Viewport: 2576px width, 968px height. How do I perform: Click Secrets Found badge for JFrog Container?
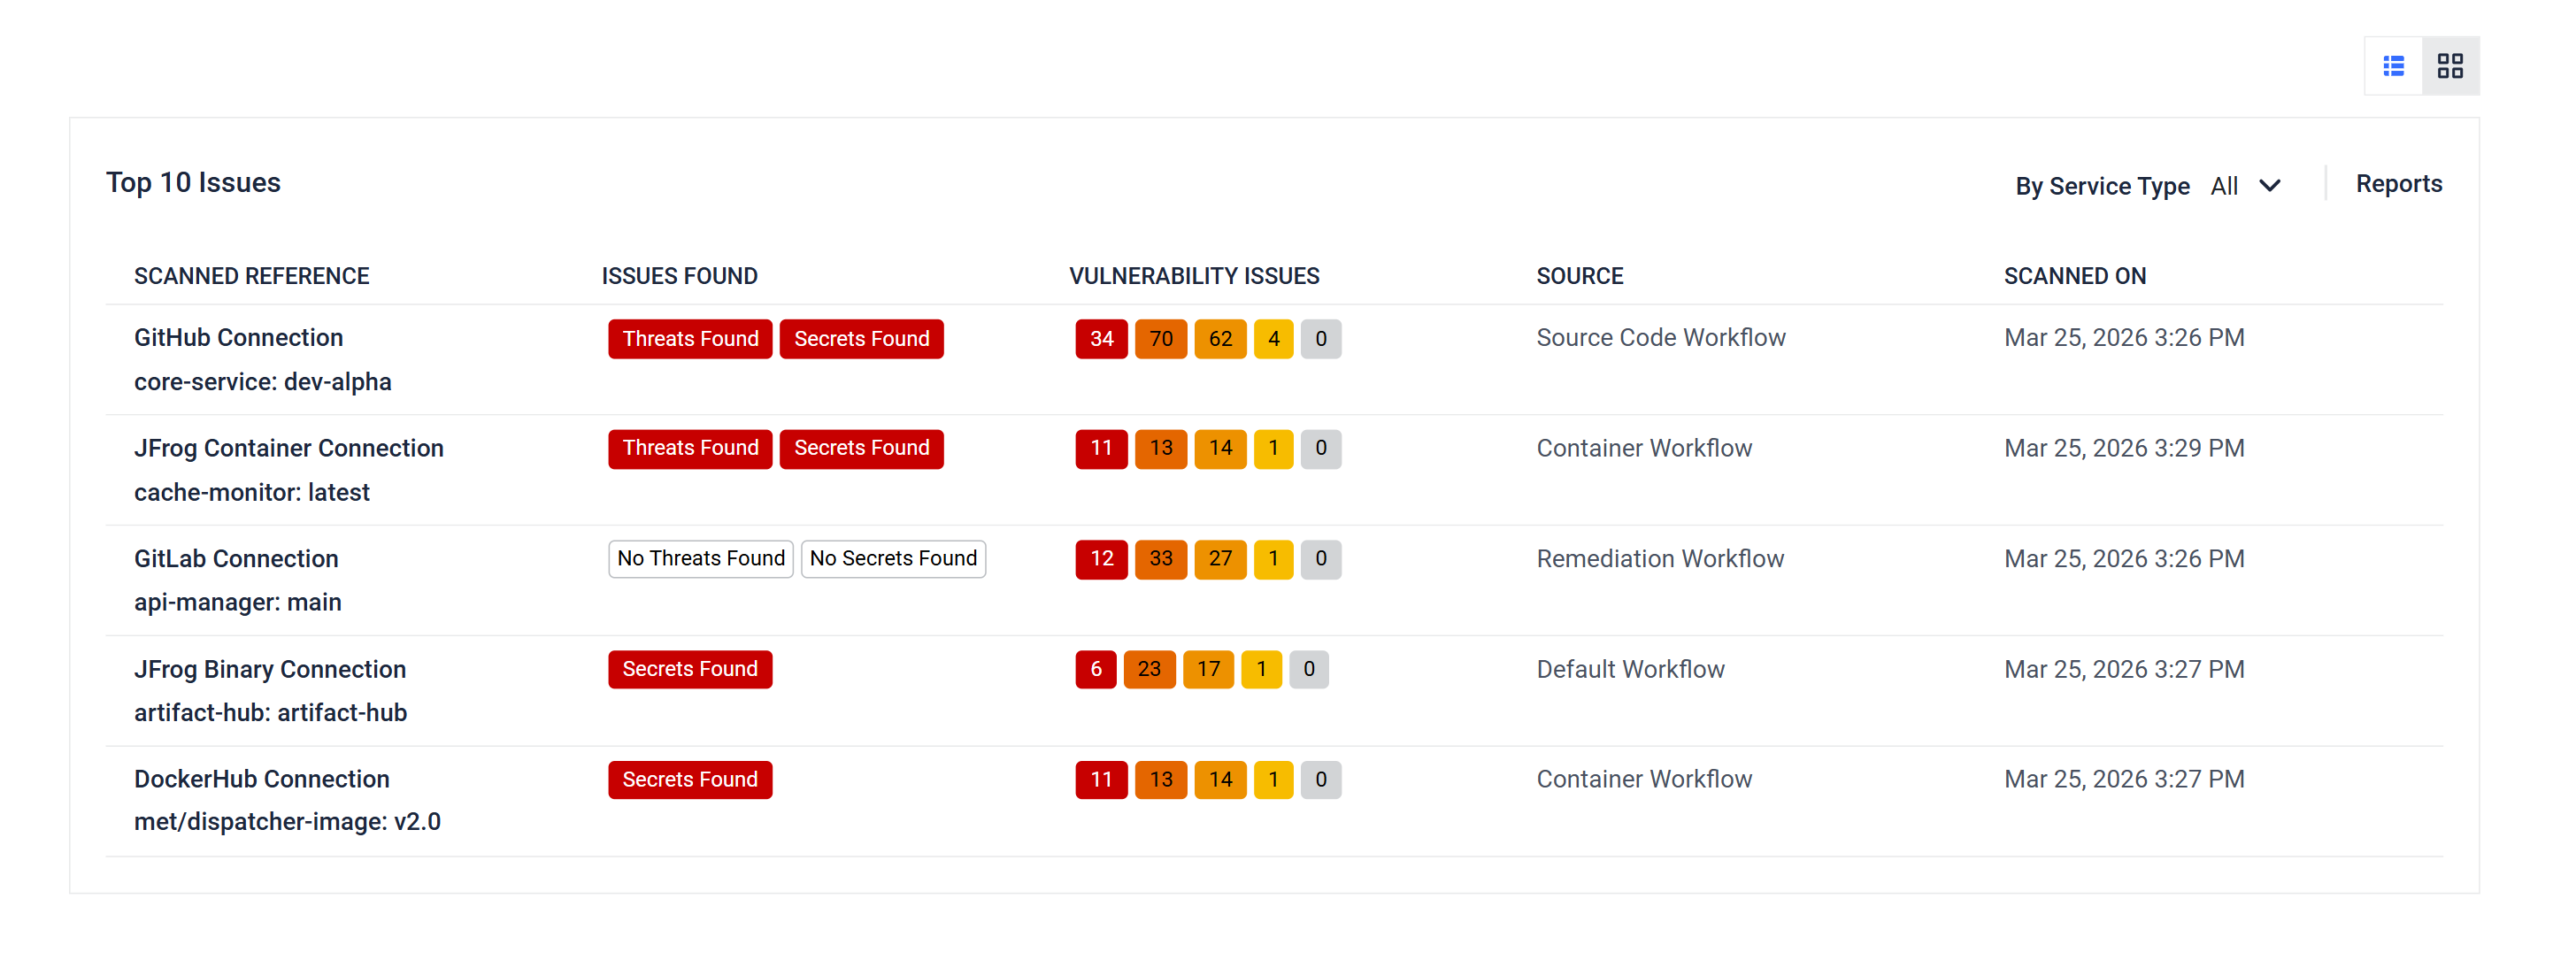[x=861, y=448]
